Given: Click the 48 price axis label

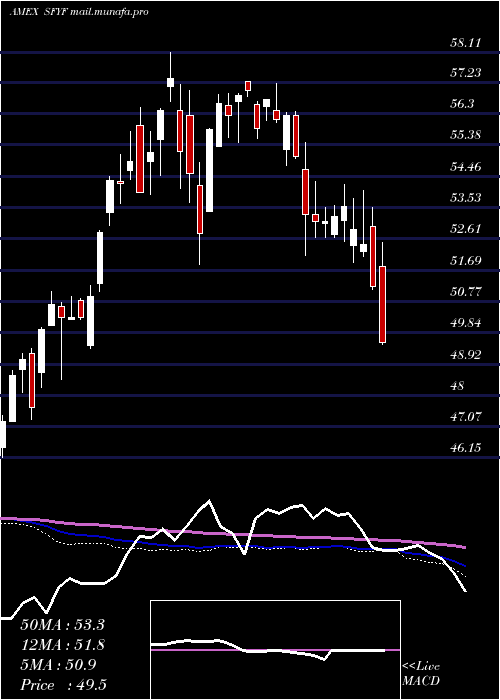Looking at the screenshot, I should pyautogui.click(x=457, y=385).
